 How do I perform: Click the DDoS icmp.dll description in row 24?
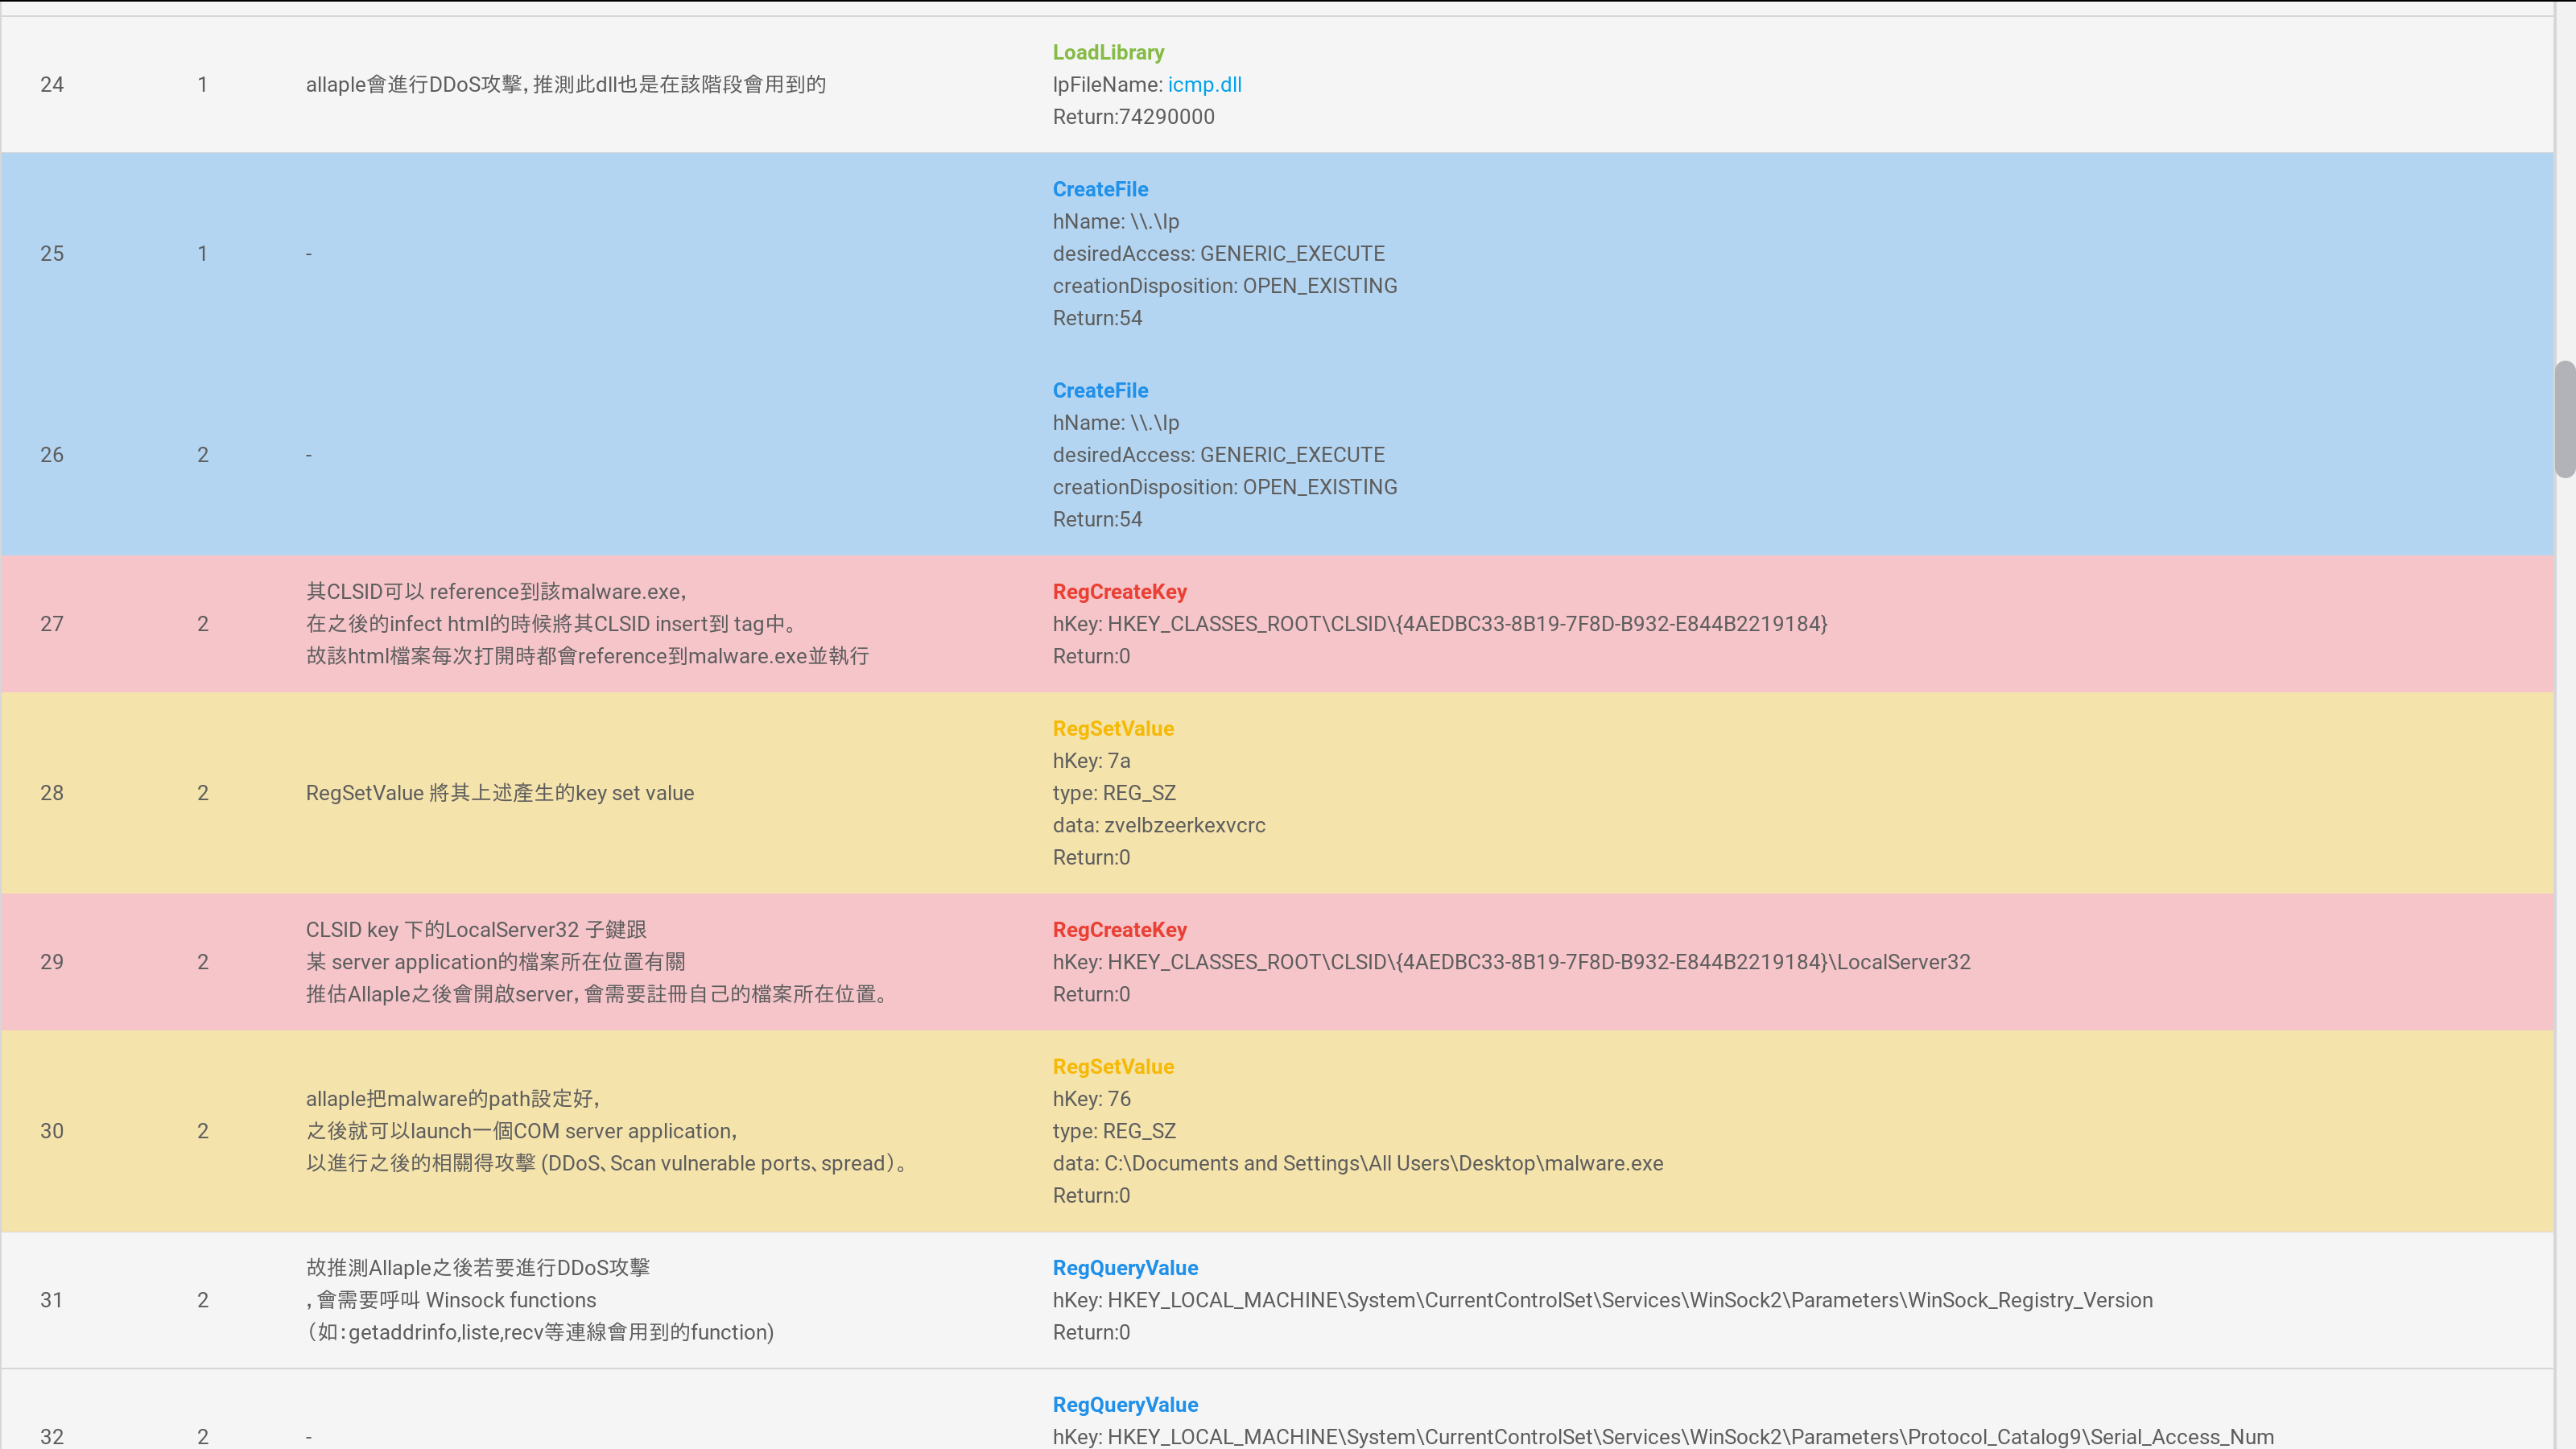pos(566,85)
